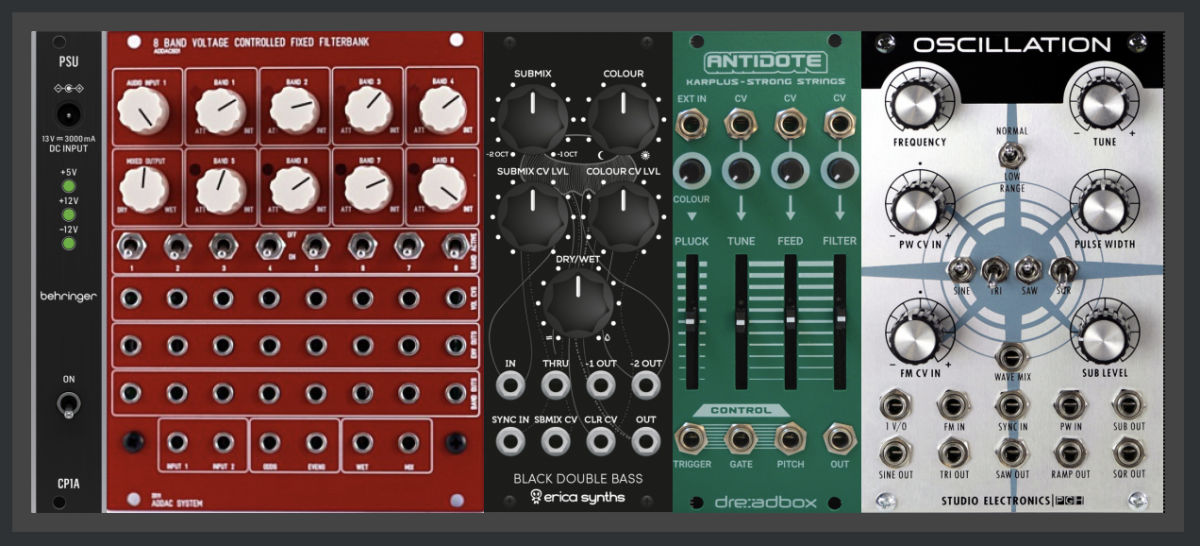Click the Trigger jack on Antidote
Image resolution: width=1200 pixels, height=546 pixels.
[x=691, y=438]
